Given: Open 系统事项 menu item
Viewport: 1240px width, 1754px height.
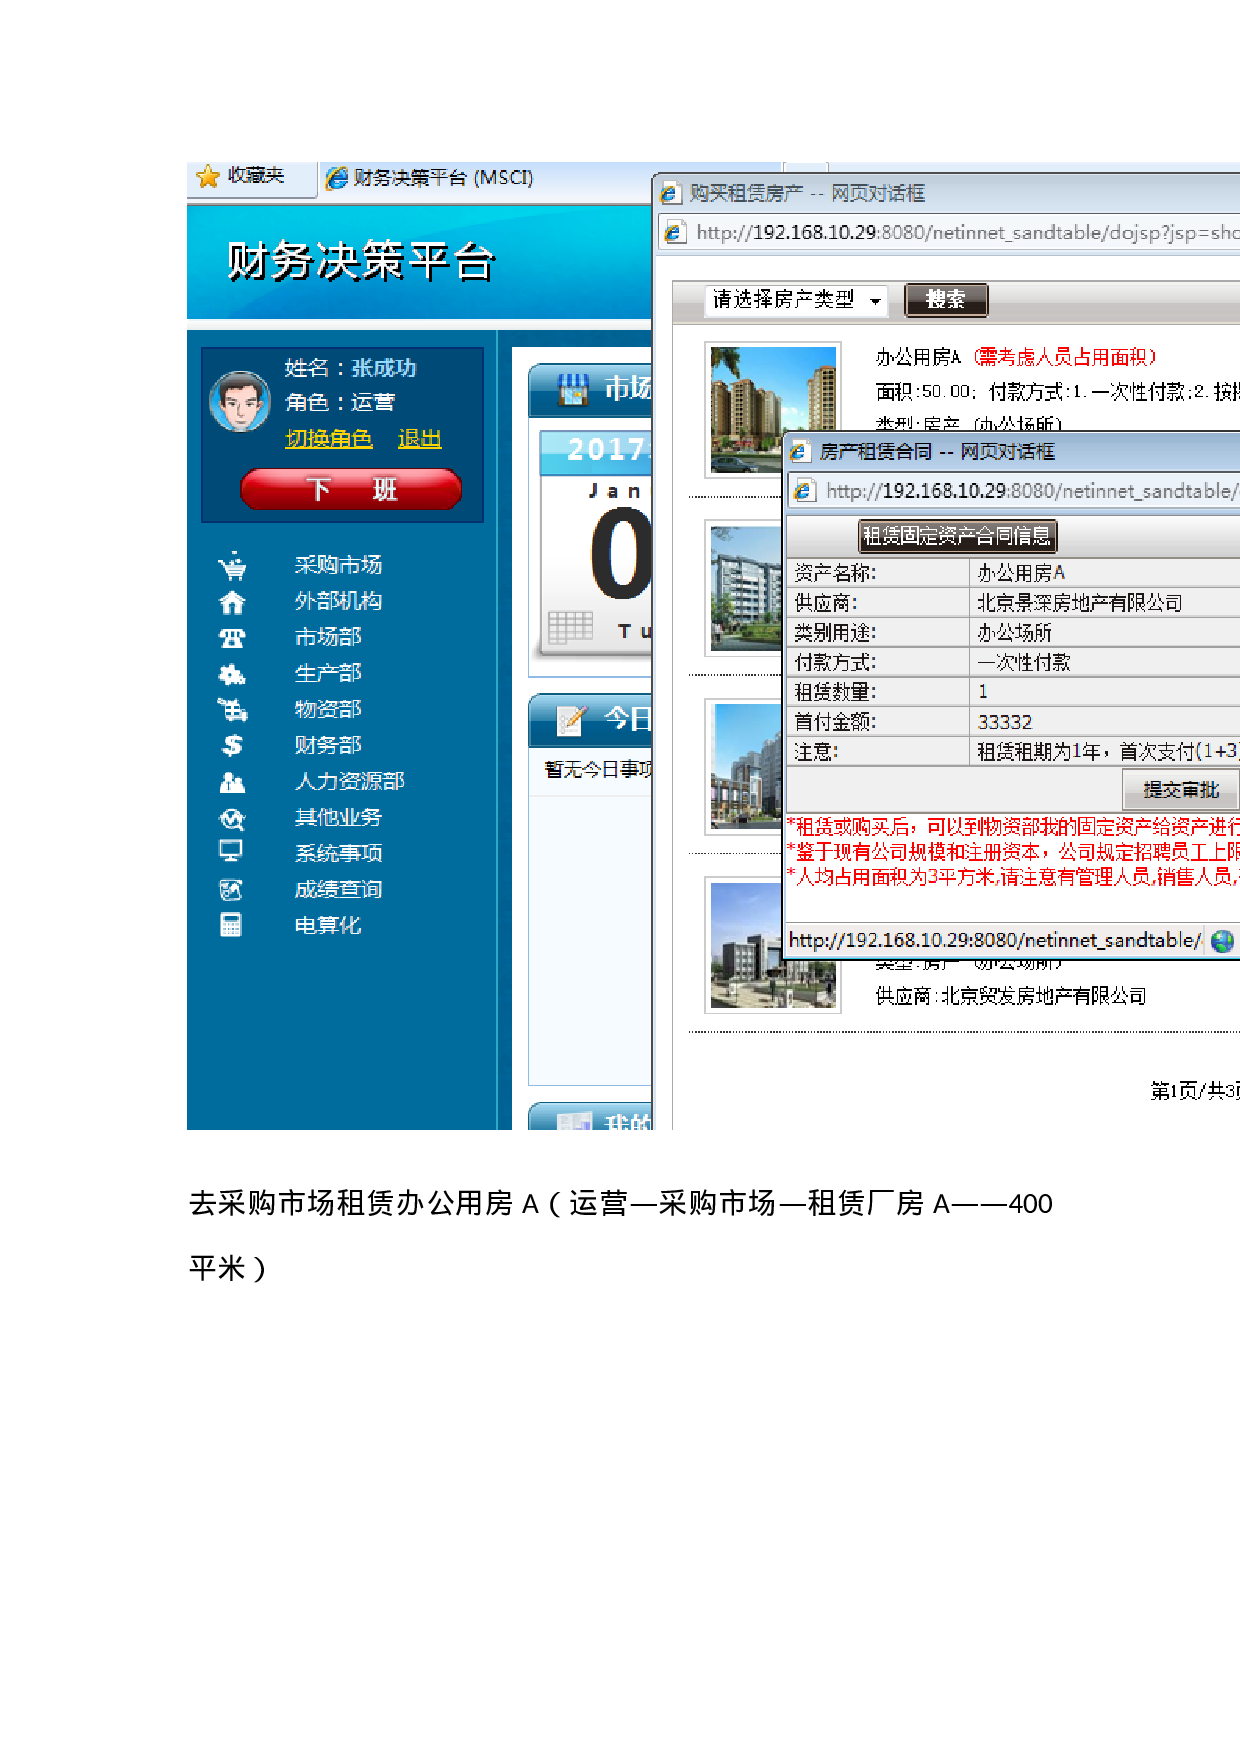Looking at the screenshot, I should click(338, 853).
